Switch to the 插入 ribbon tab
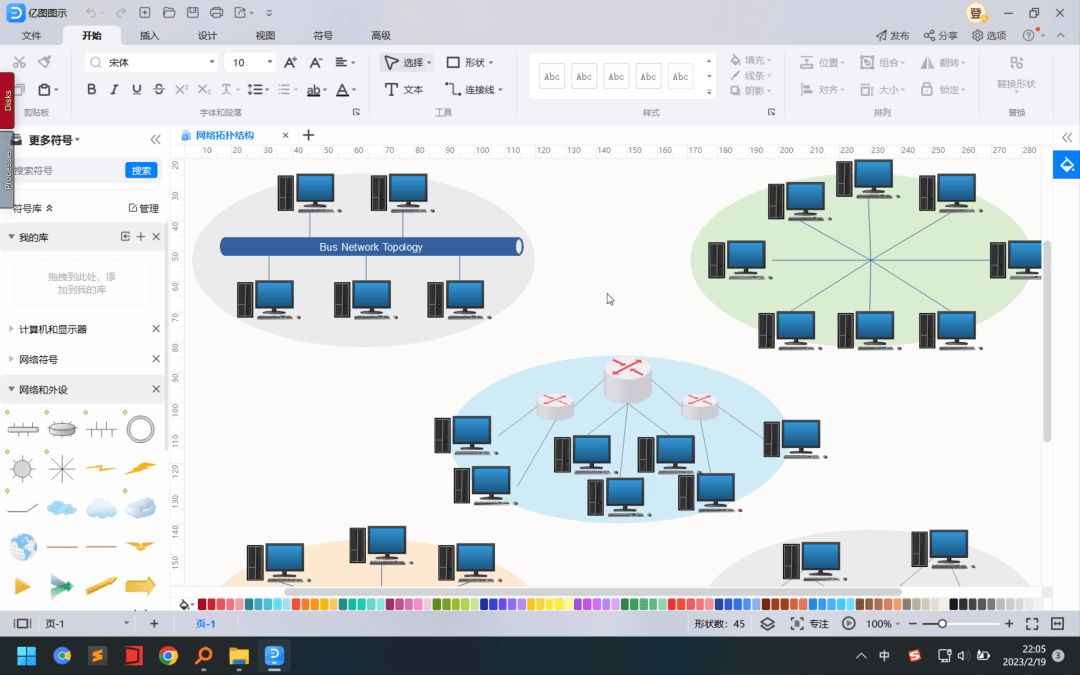 tap(149, 35)
